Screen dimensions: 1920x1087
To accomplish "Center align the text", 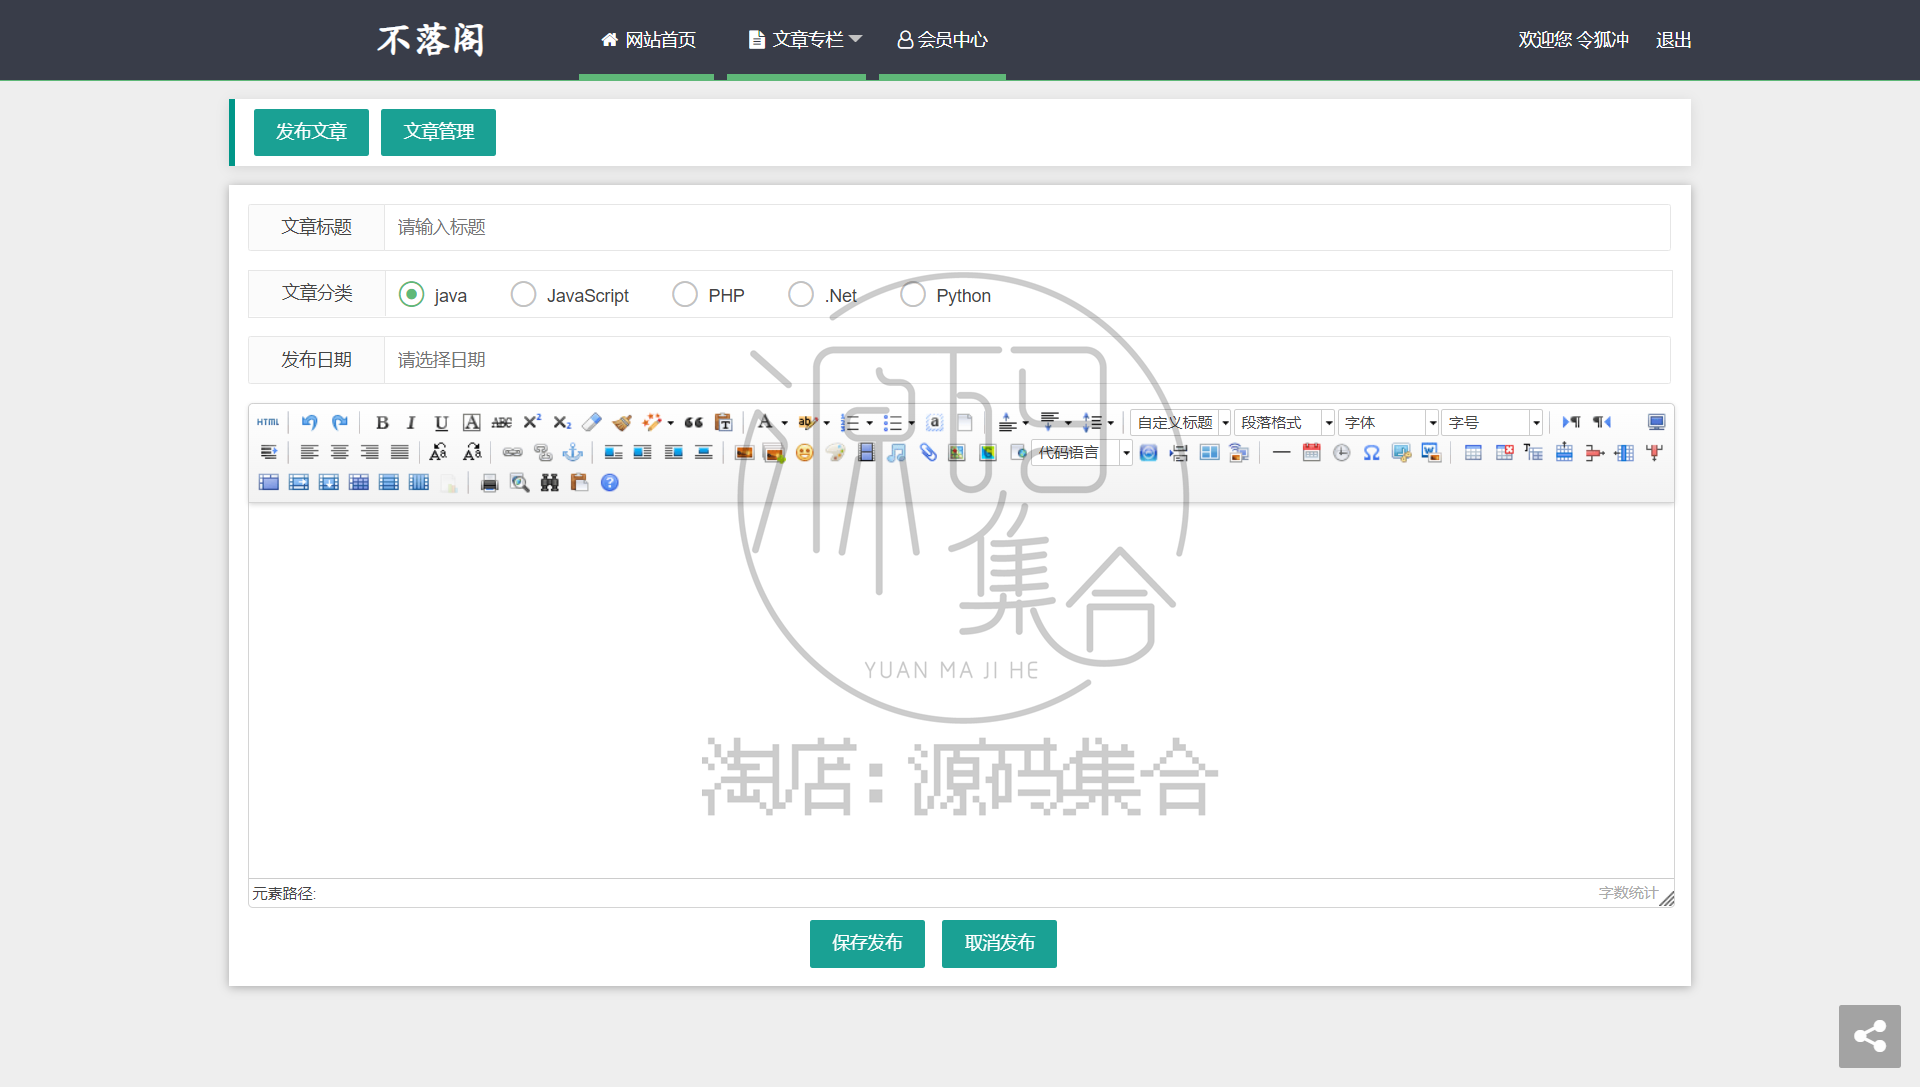I will tap(340, 453).
